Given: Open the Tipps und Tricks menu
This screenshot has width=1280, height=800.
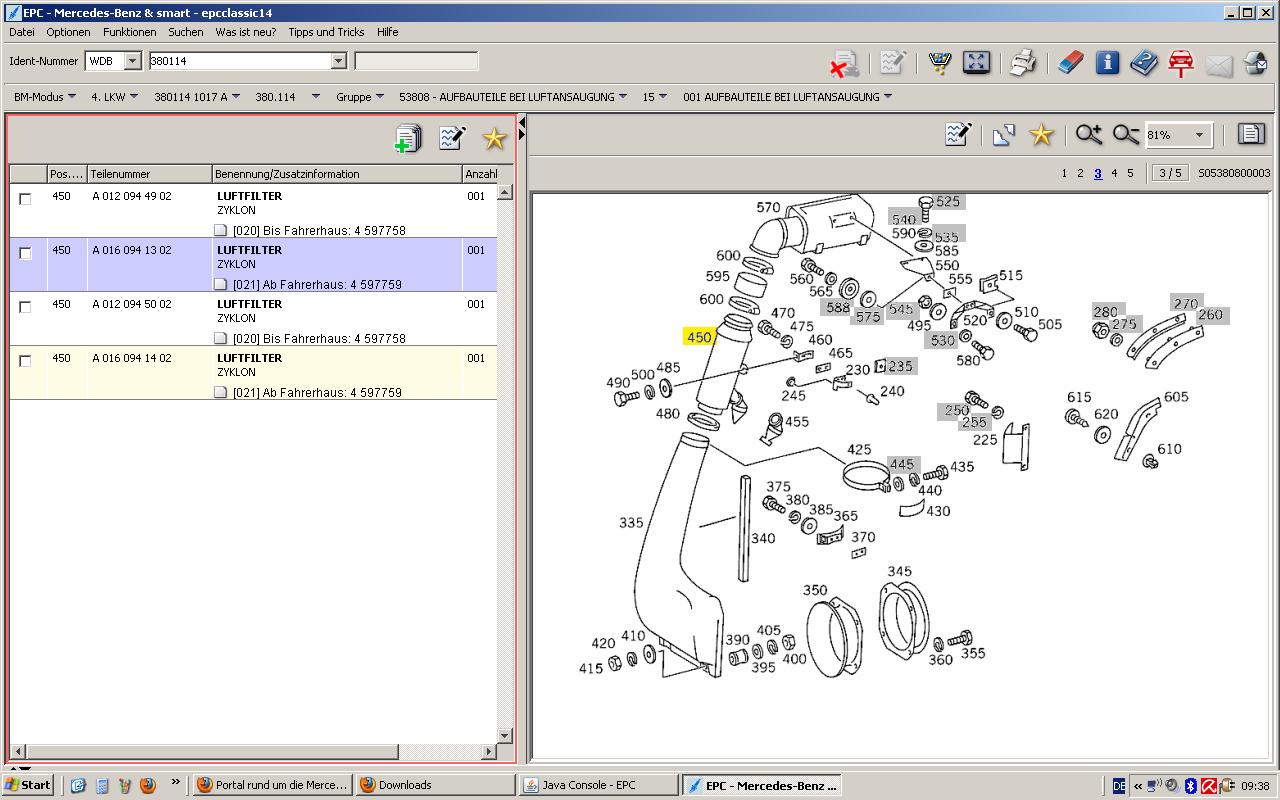Looking at the screenshot, I should (x=326, y=32).
